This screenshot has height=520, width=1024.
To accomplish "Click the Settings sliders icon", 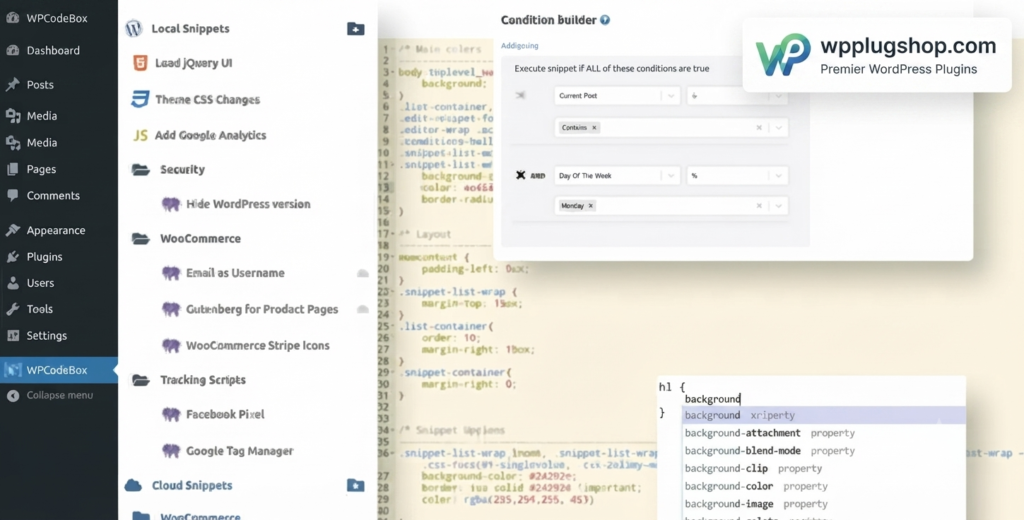I will 12,336.
